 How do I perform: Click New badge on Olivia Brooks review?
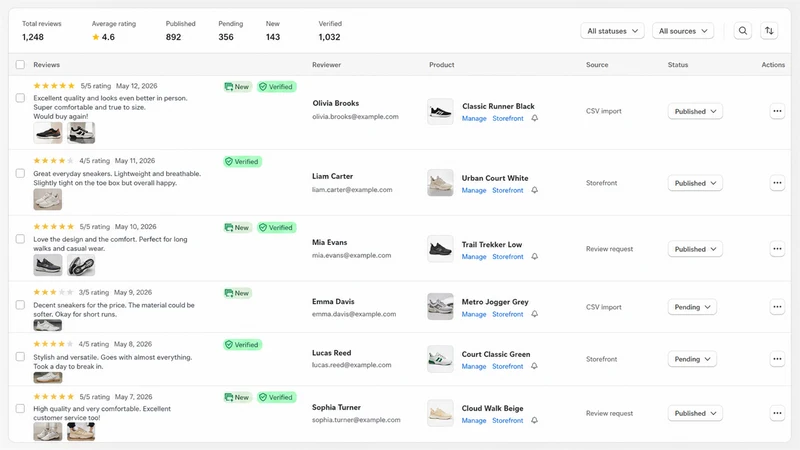(x=237, y=87)
